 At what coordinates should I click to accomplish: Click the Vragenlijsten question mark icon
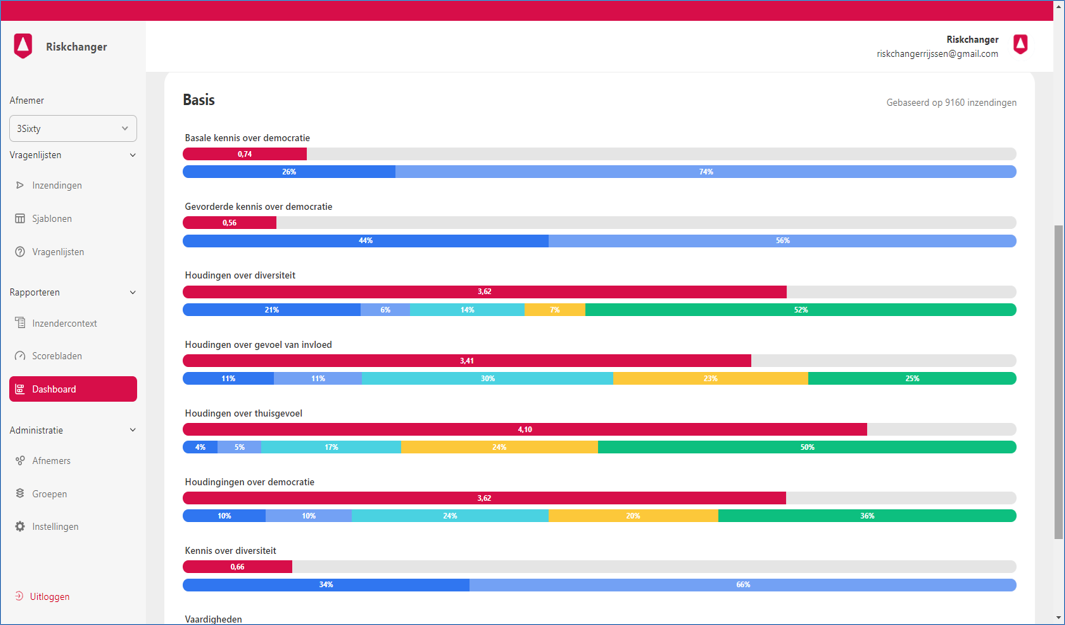click(x=20, y=251)
